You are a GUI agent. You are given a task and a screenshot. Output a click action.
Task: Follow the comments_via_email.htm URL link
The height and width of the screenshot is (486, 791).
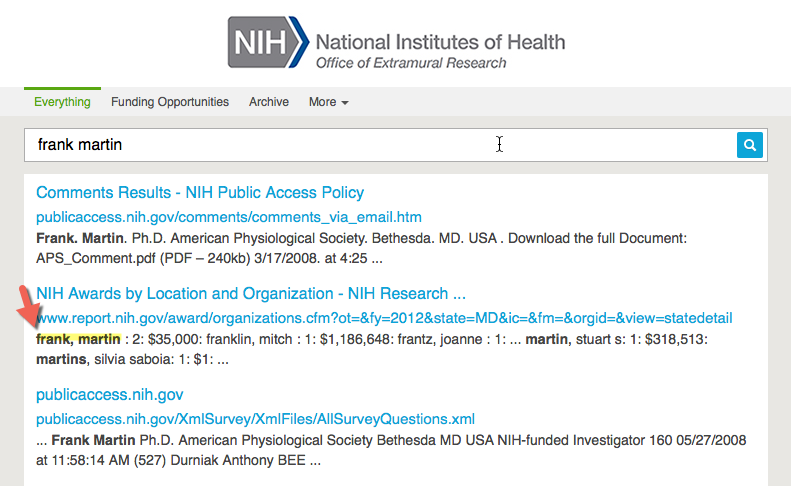229,217
